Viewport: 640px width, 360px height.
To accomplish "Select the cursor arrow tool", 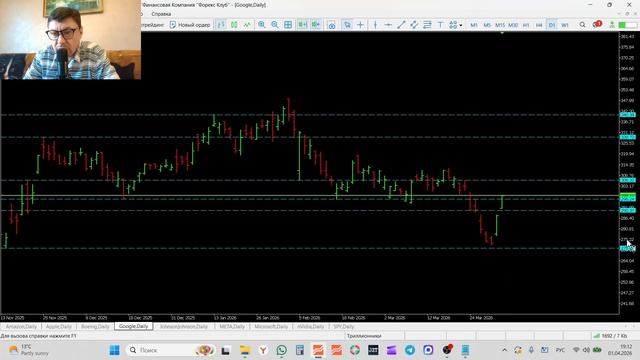I will [x=347, y=25].
